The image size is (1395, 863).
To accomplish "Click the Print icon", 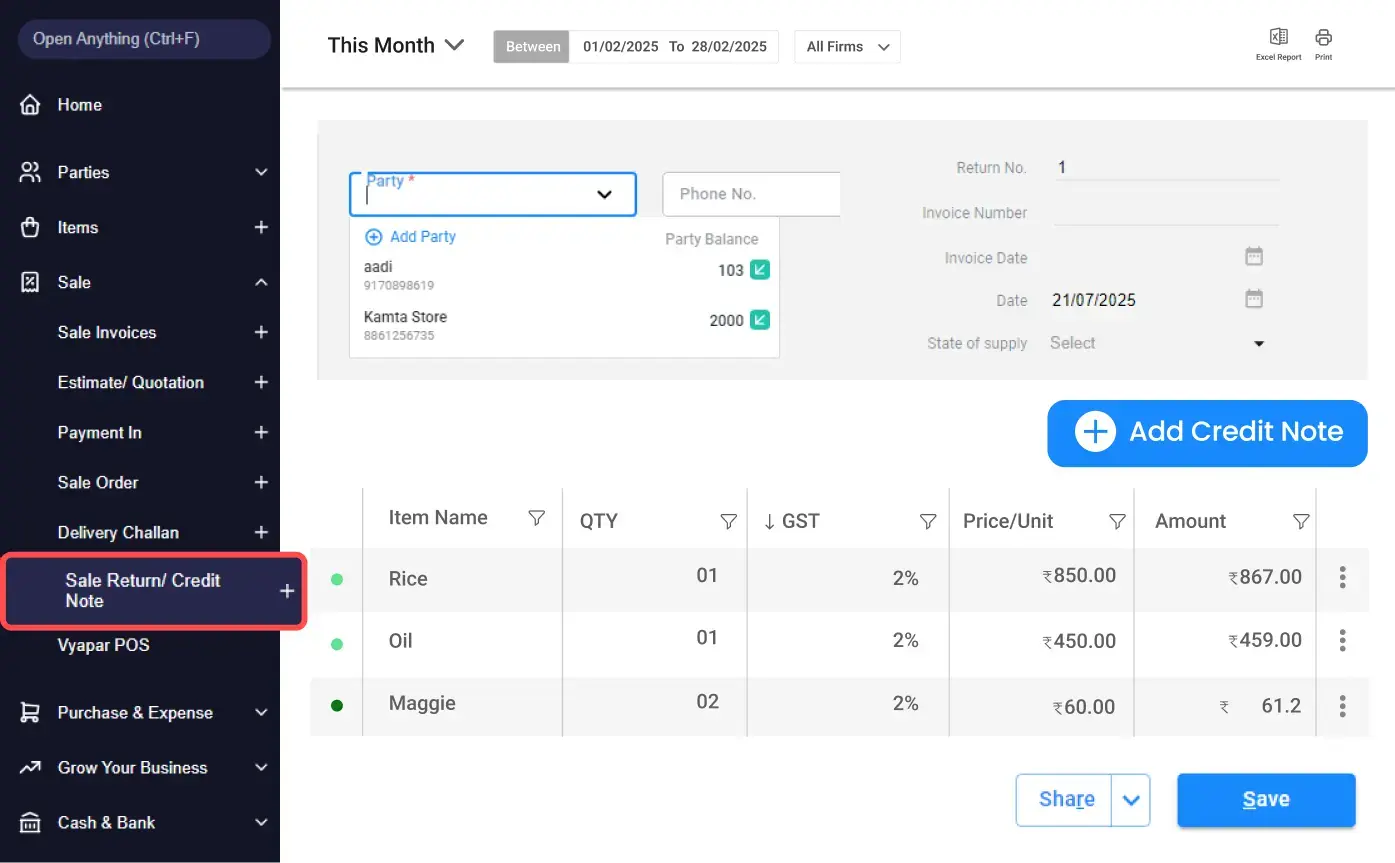I will (1323, 38).
